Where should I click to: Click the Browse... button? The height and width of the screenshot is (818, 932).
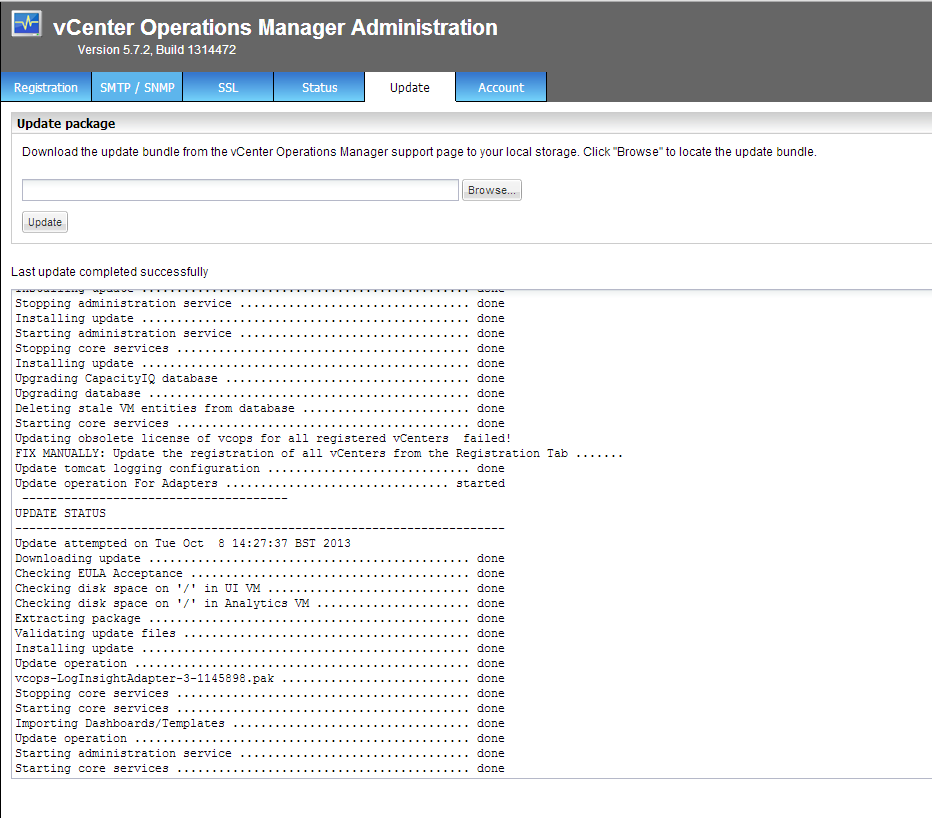491,190
